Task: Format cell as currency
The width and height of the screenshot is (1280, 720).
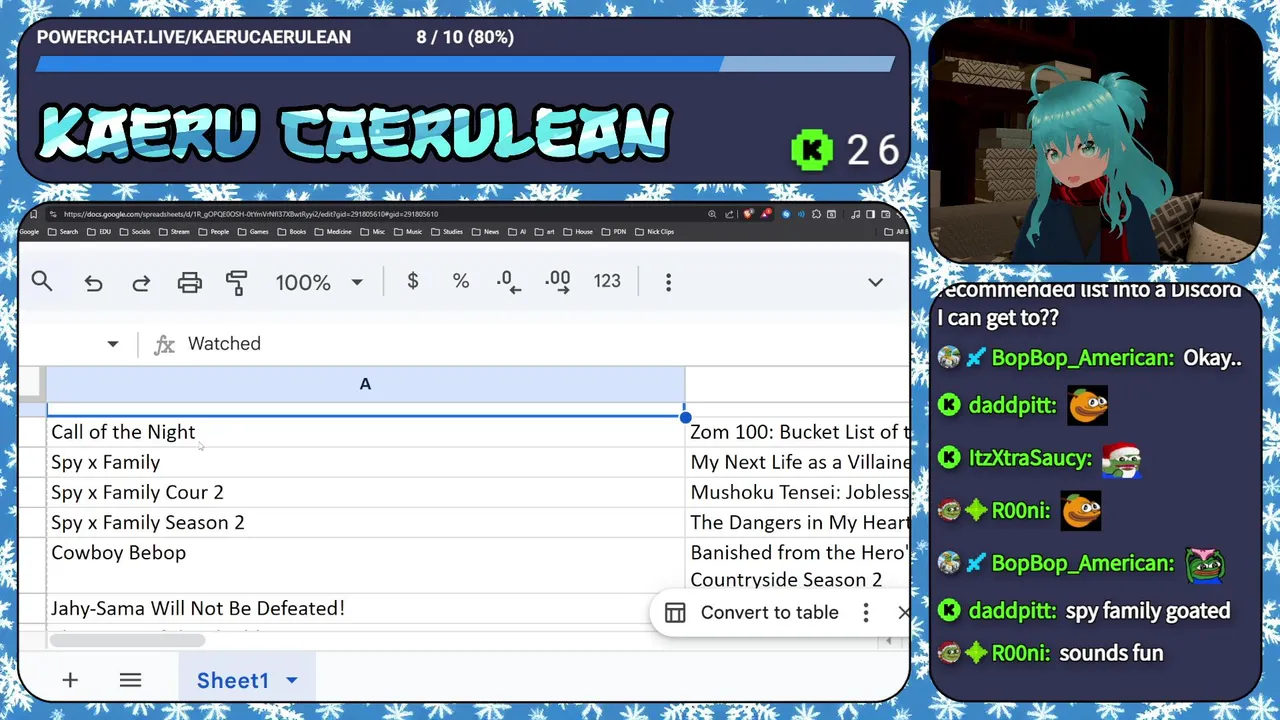Action: pyautogui.click(x=413, y=282)
